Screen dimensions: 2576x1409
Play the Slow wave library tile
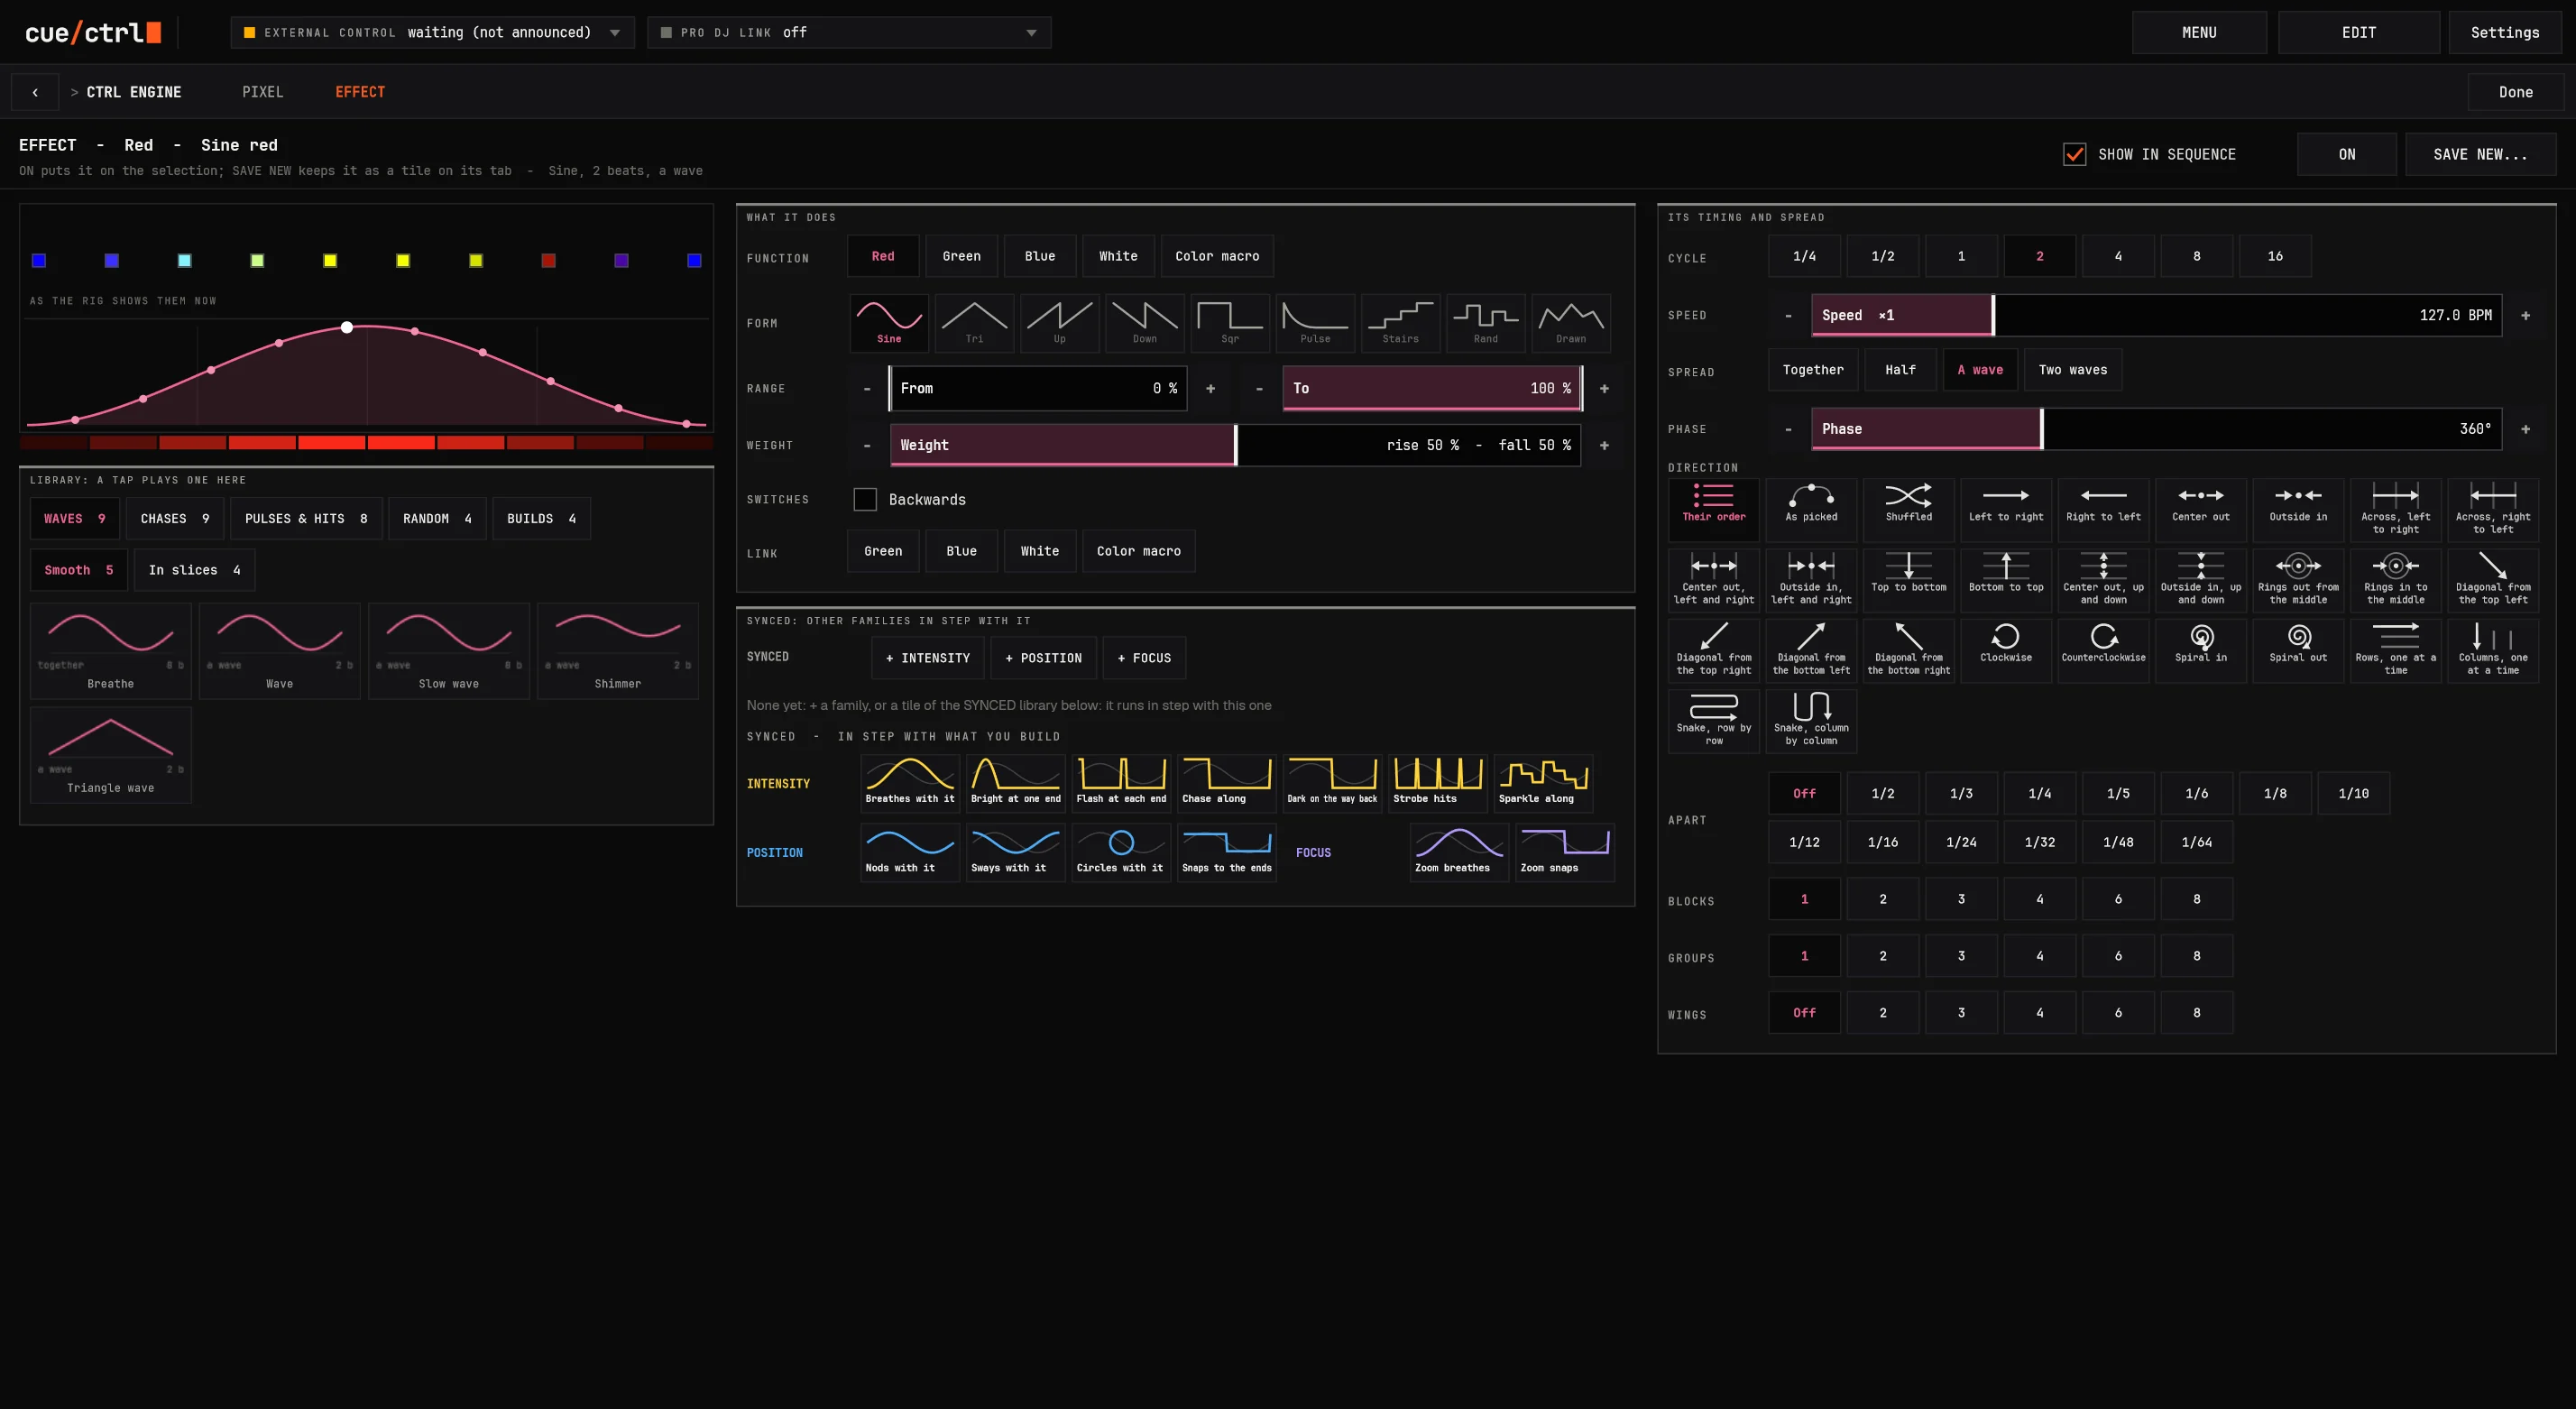(448, 650)
